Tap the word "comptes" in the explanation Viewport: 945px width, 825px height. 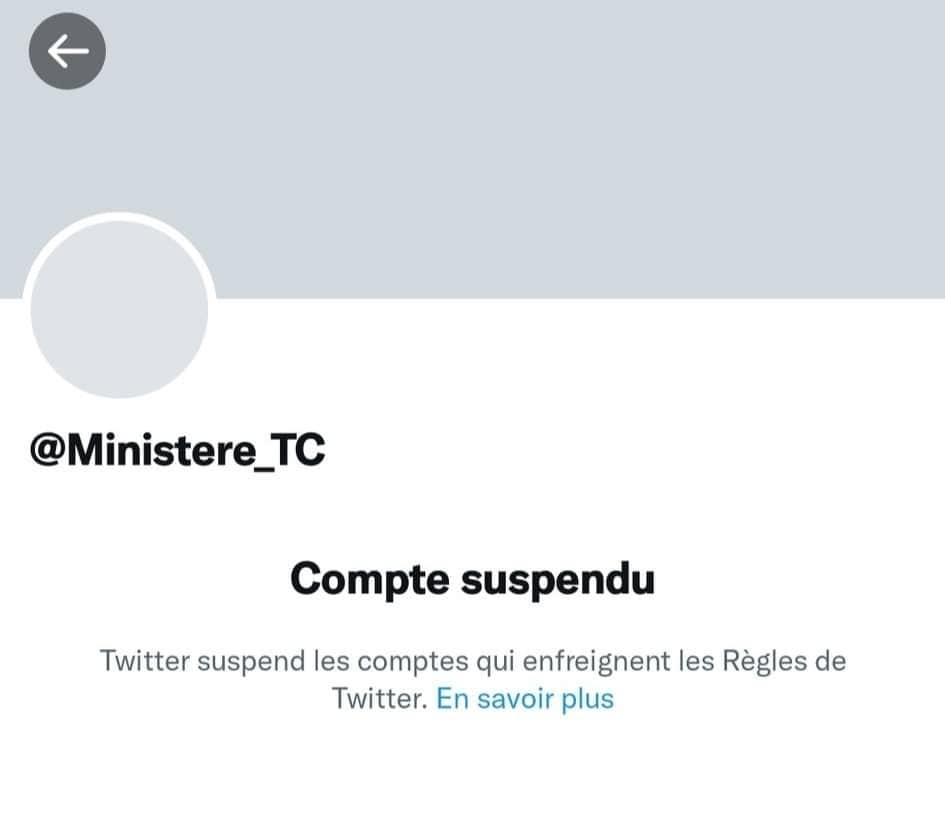(x=413, y=662)
